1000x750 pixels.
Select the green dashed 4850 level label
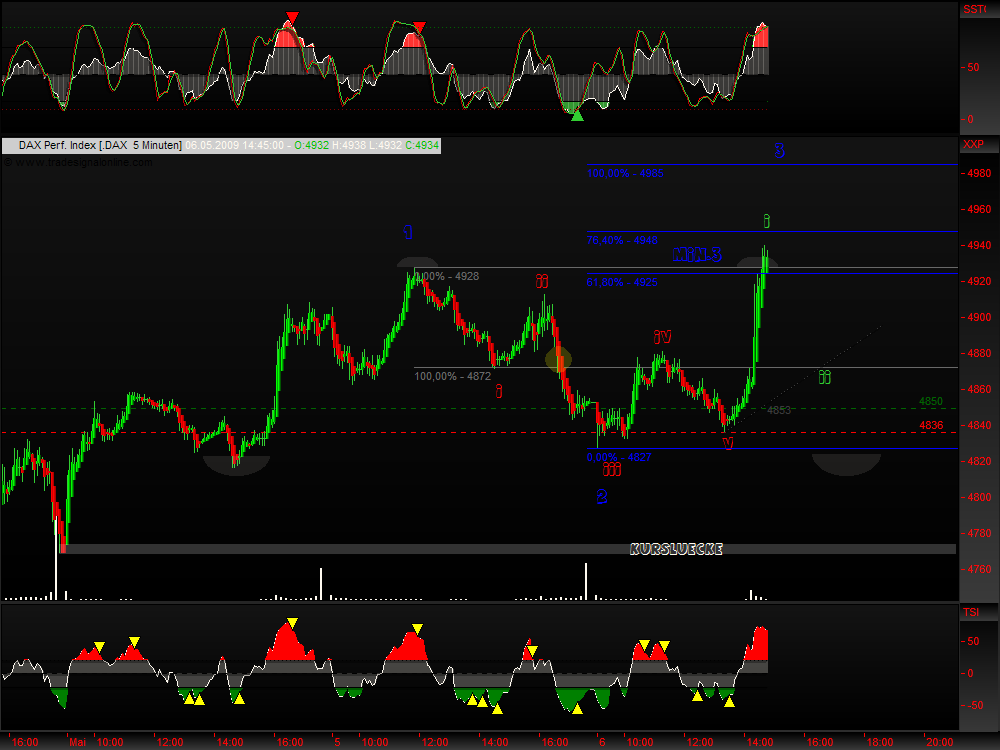click(930, 402)
